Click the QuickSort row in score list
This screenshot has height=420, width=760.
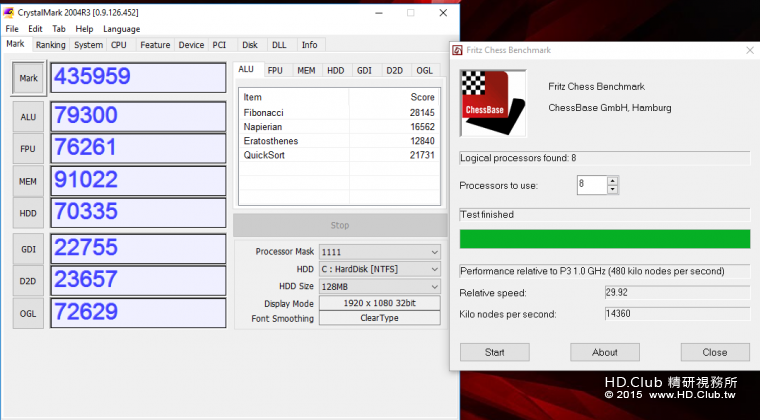(x=339, y=155)
